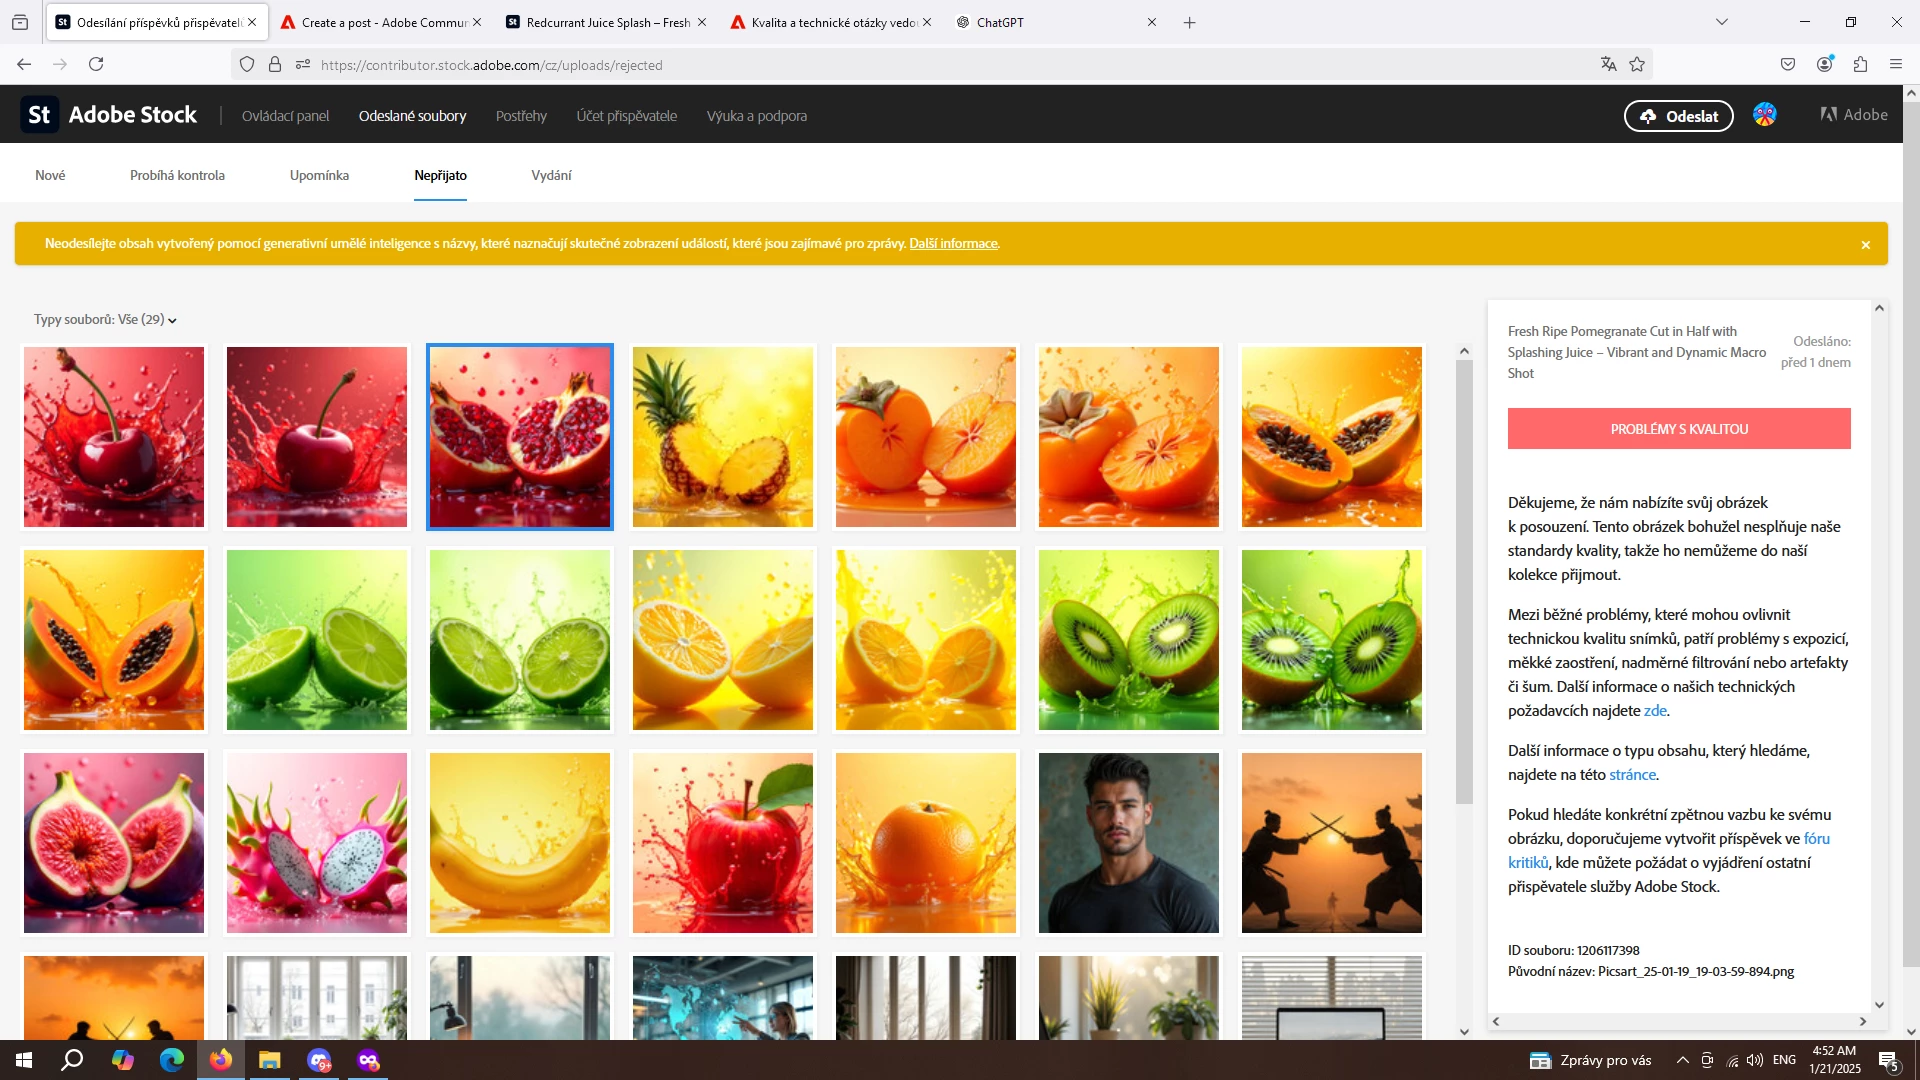Open the Postřehy menu item

521,116
